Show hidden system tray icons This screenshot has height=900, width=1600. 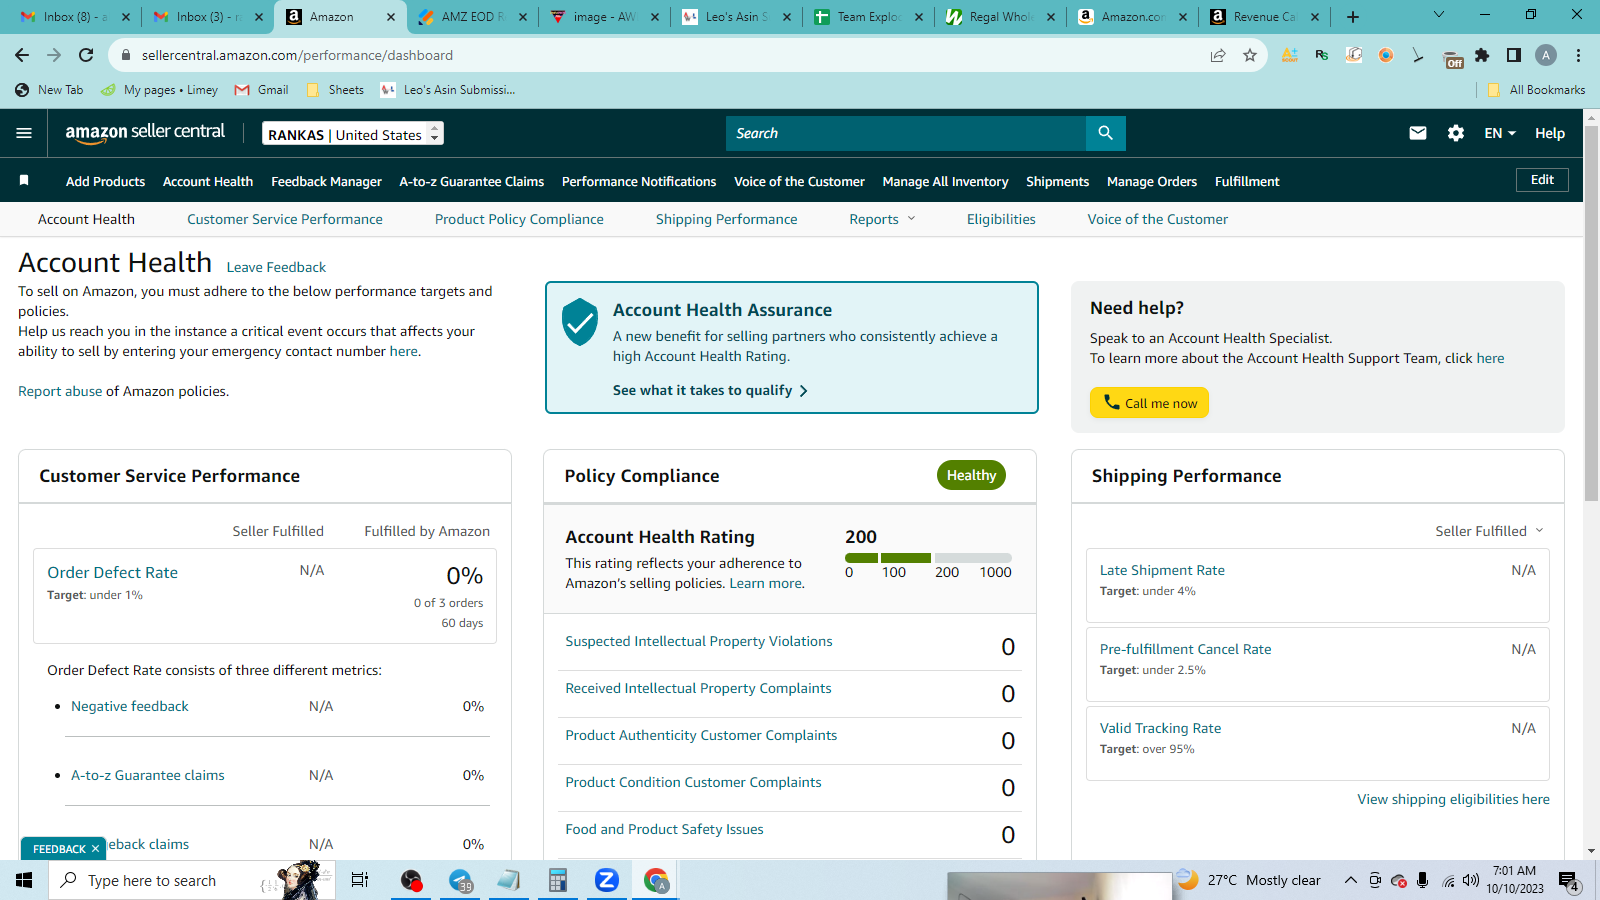(x=1350, y=880)
